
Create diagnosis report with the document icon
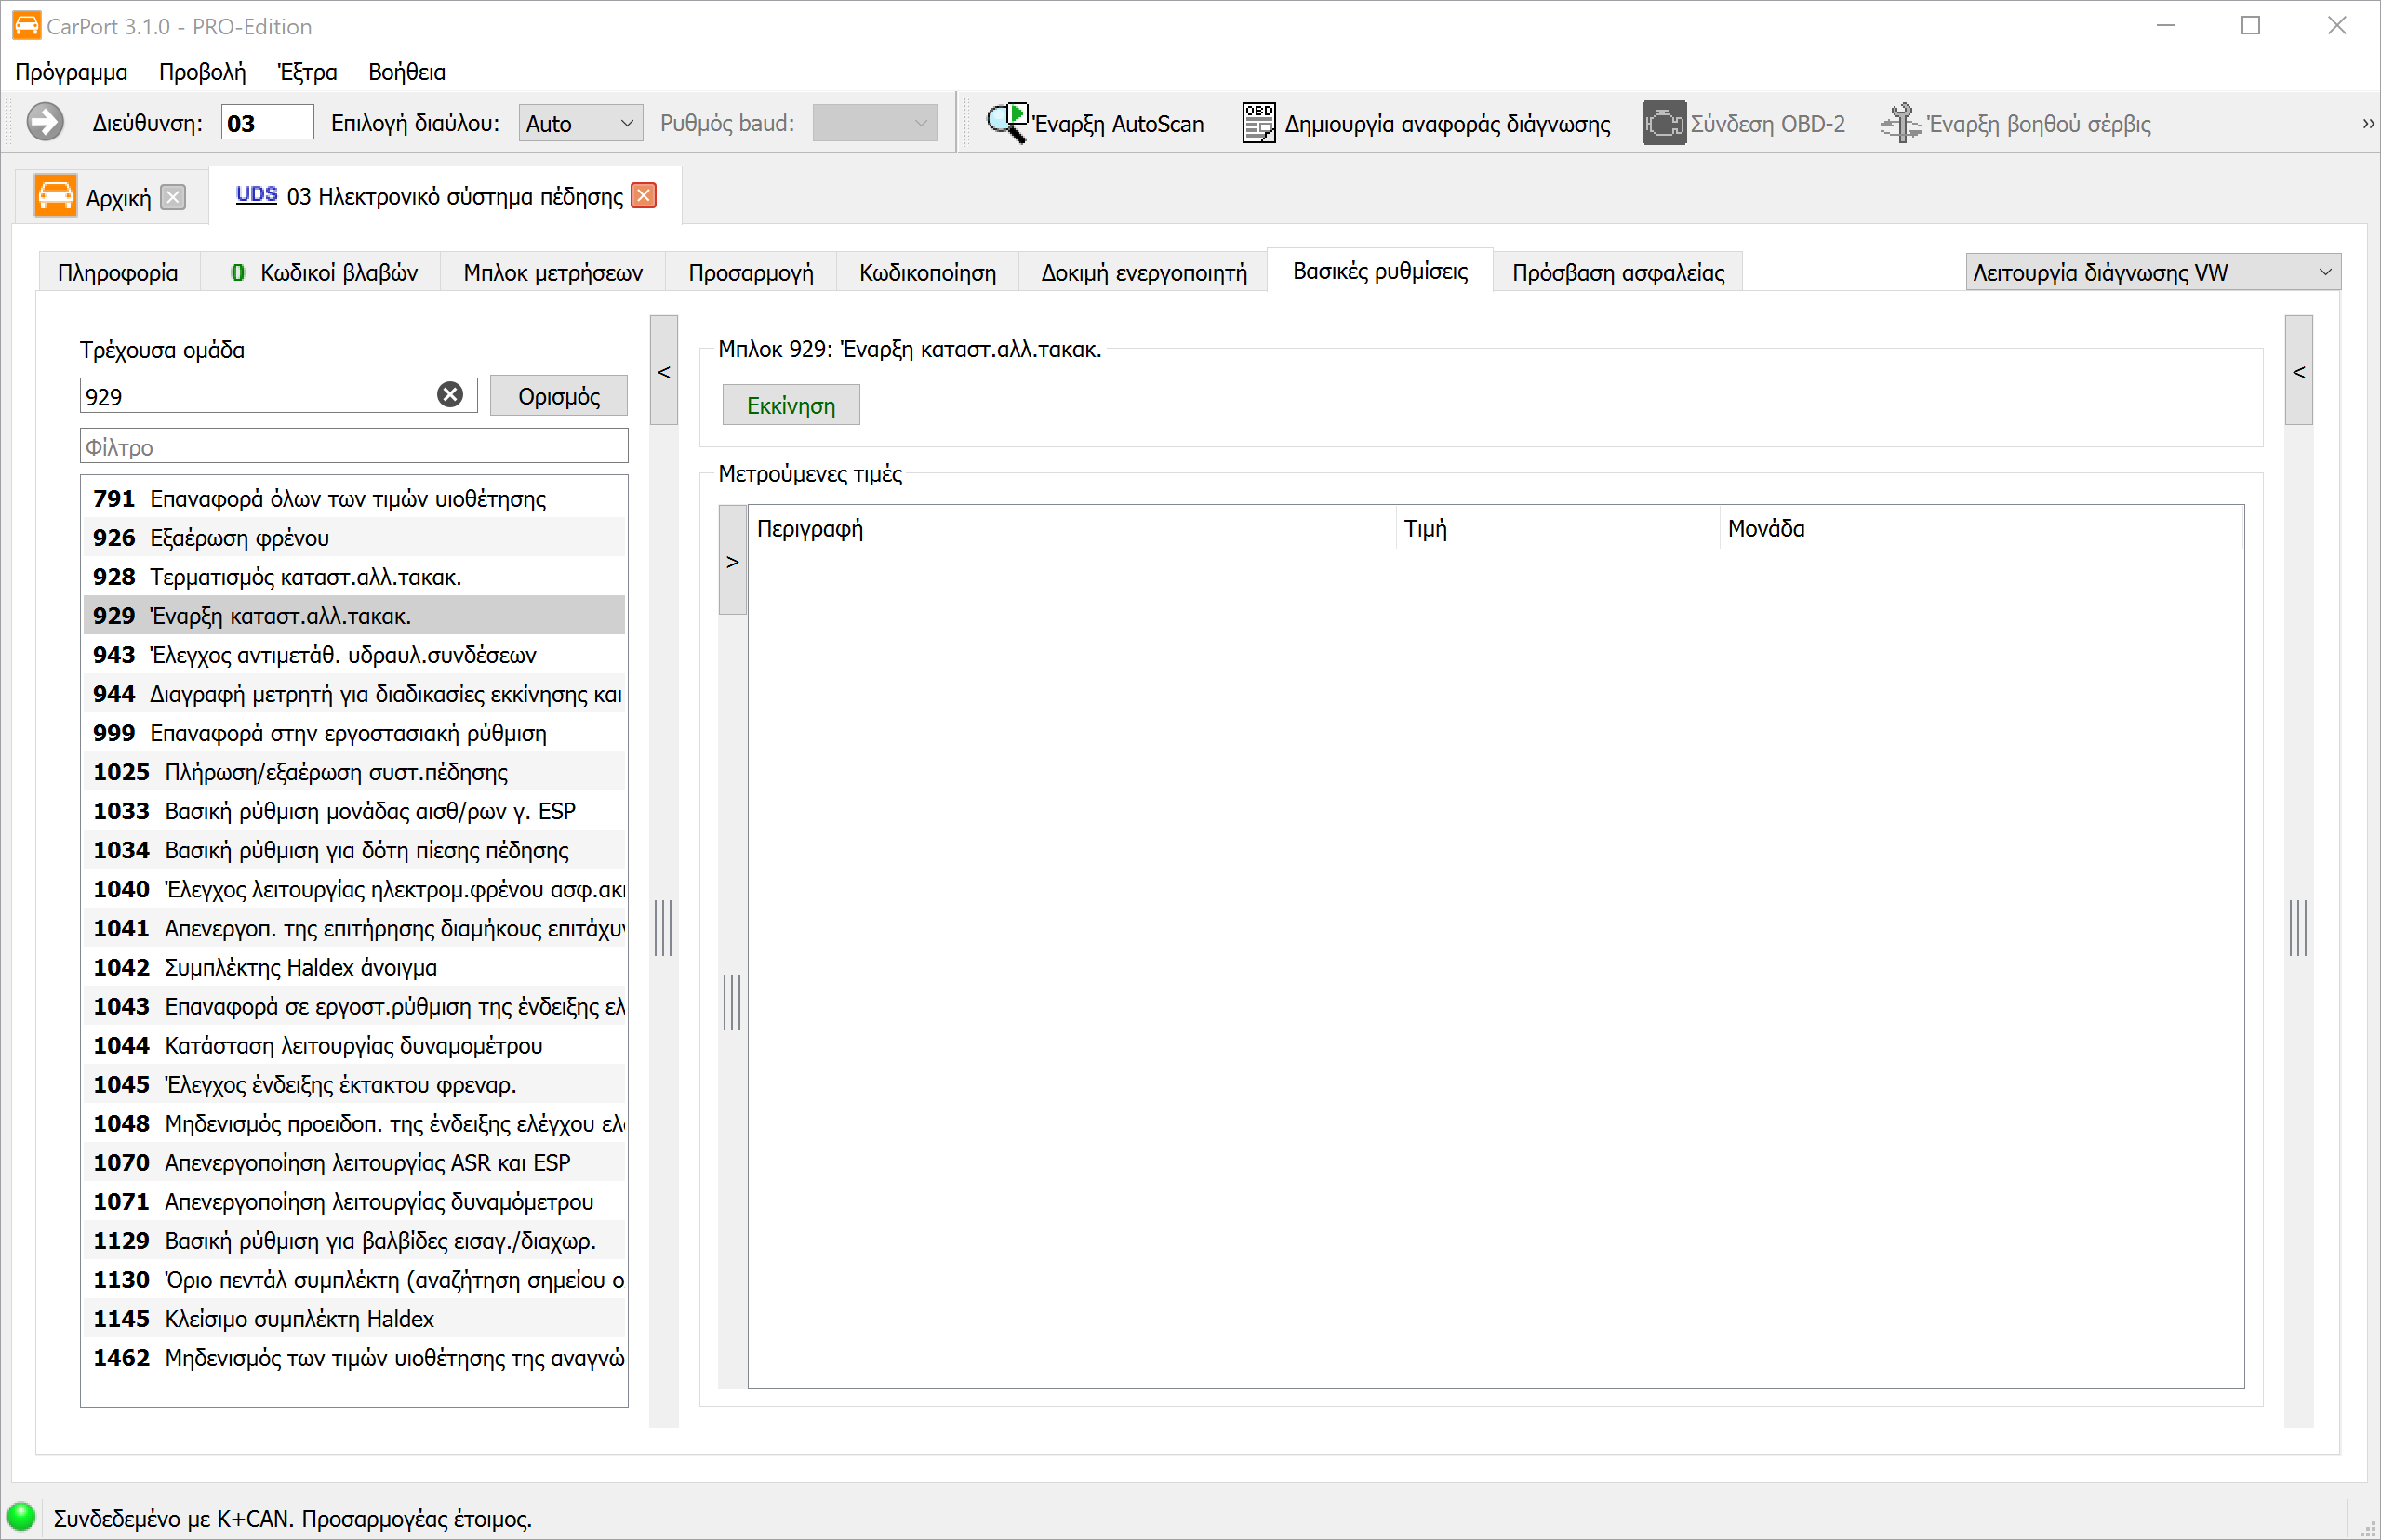tap(1258, 123)
